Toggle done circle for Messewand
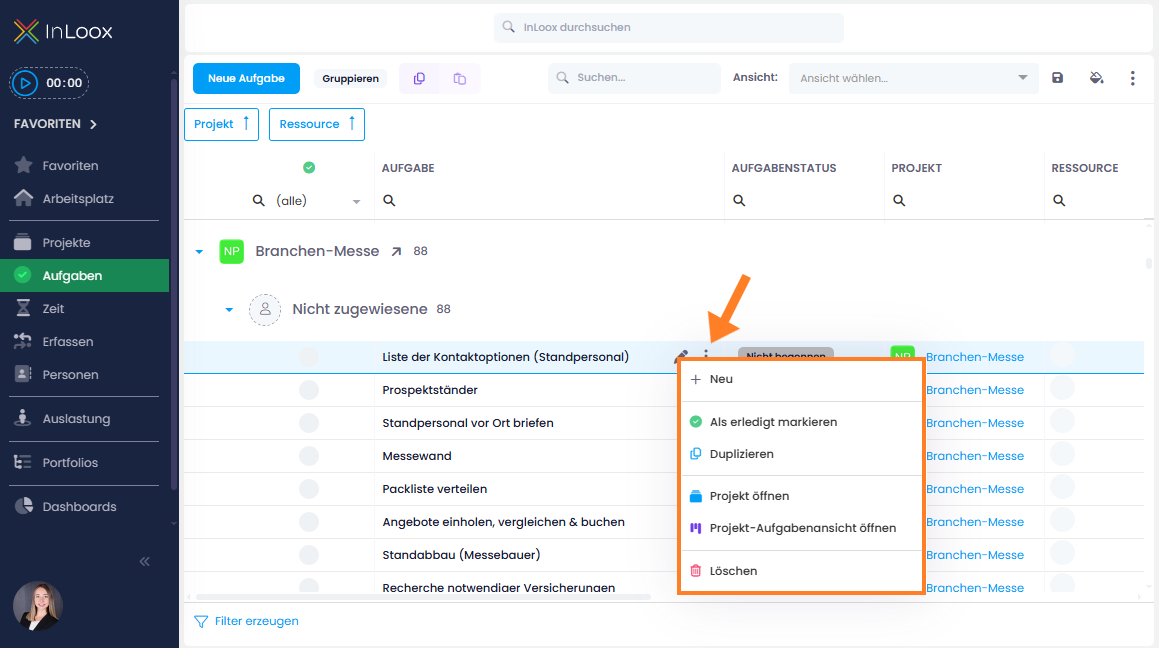The width and height of the screenshot is (1159, 648). coord(309,456)
